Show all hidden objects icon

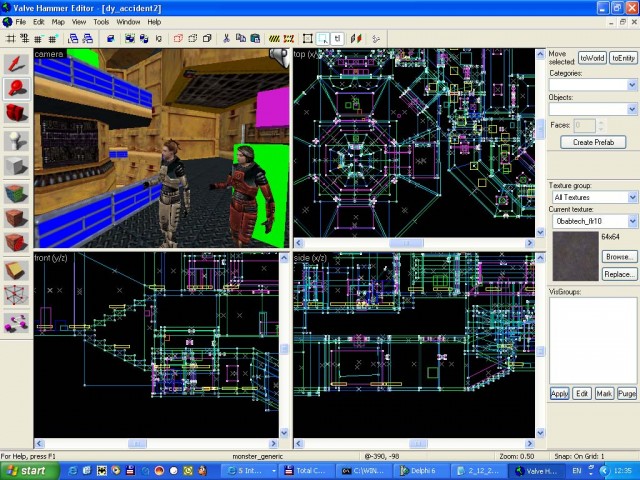click(x=207, y=39)
